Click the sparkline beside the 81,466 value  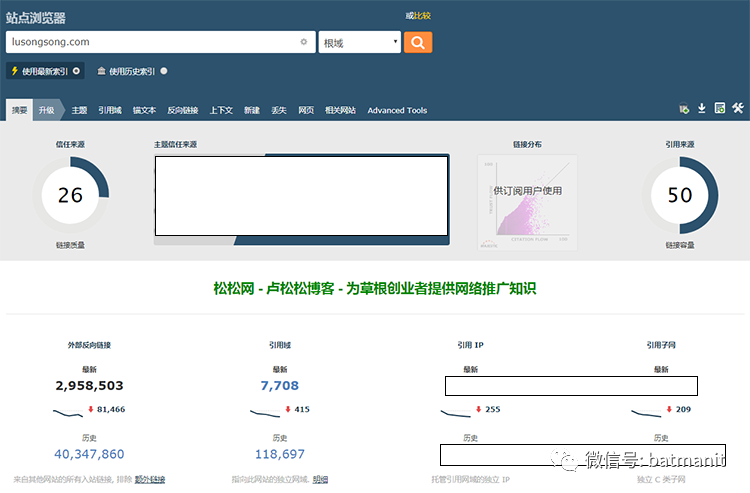coord(68,413)
